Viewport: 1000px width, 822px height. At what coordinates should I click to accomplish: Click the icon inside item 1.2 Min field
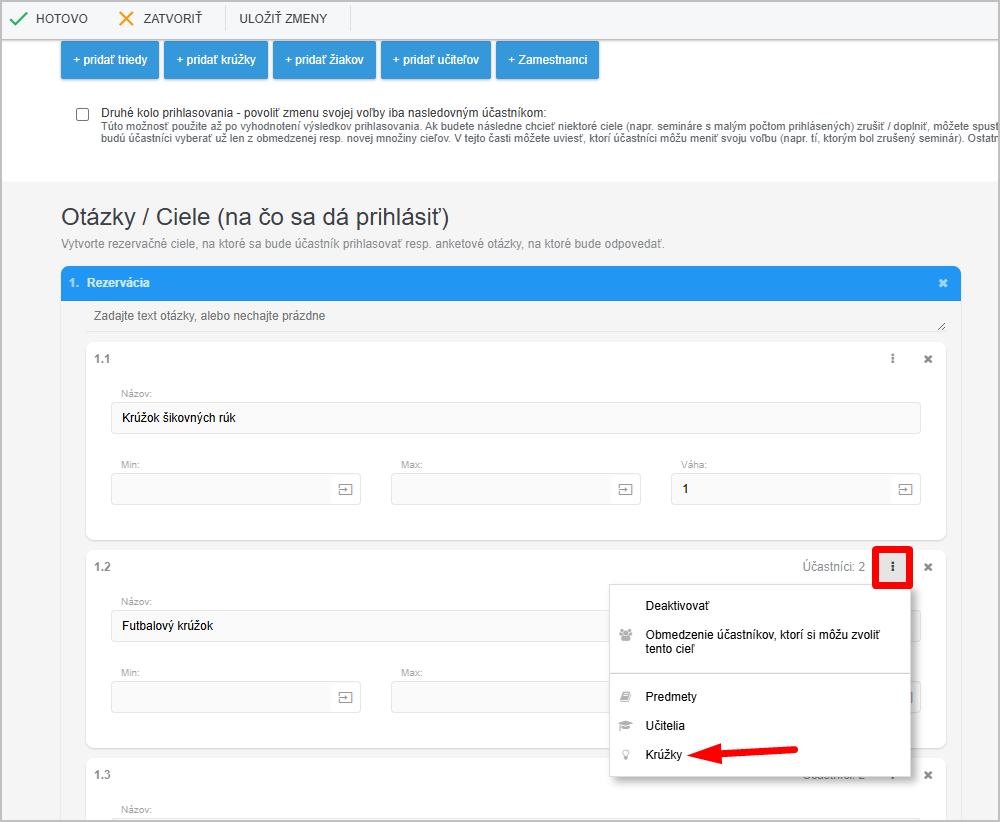coord(345,697)
